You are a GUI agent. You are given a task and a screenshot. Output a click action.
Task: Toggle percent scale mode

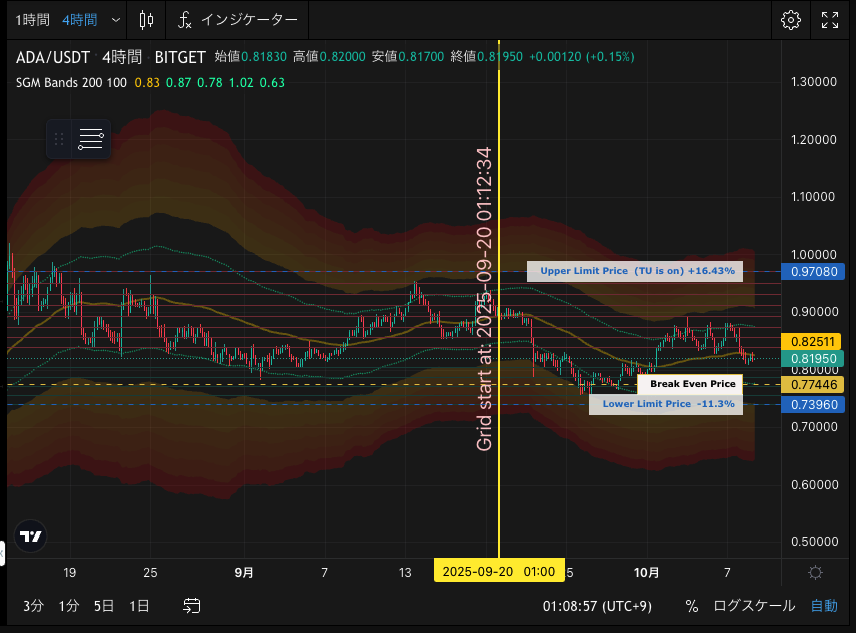coord(692,605)
